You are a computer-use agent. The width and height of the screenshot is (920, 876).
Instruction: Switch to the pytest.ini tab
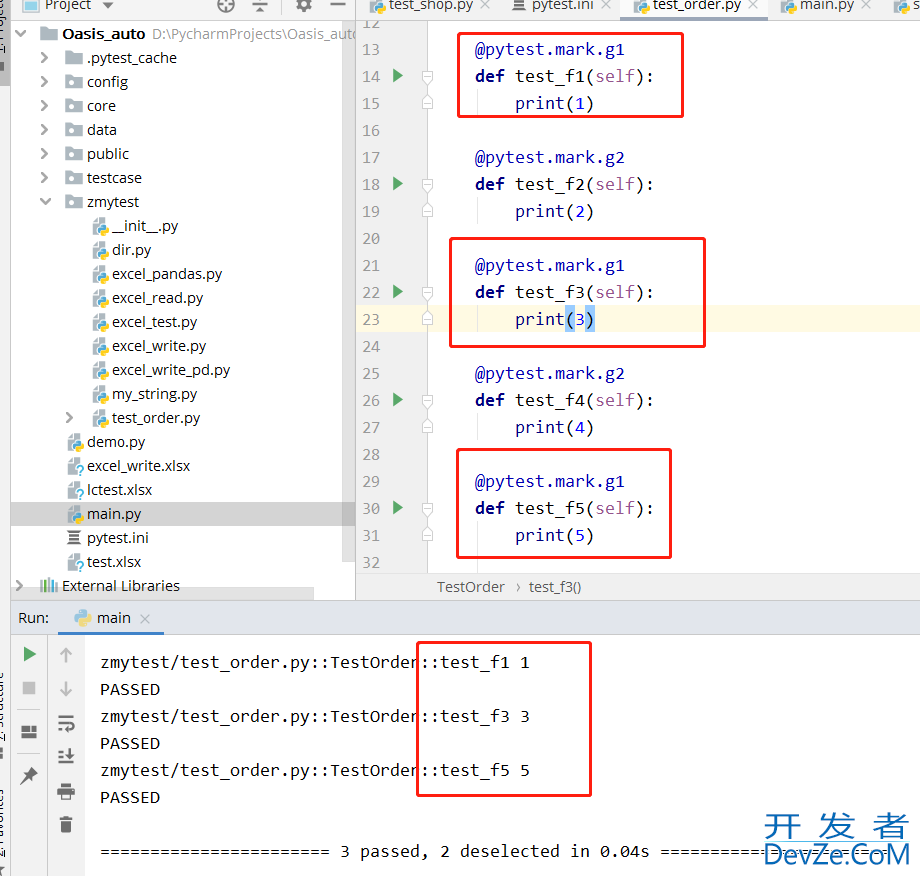coord(553,6)
